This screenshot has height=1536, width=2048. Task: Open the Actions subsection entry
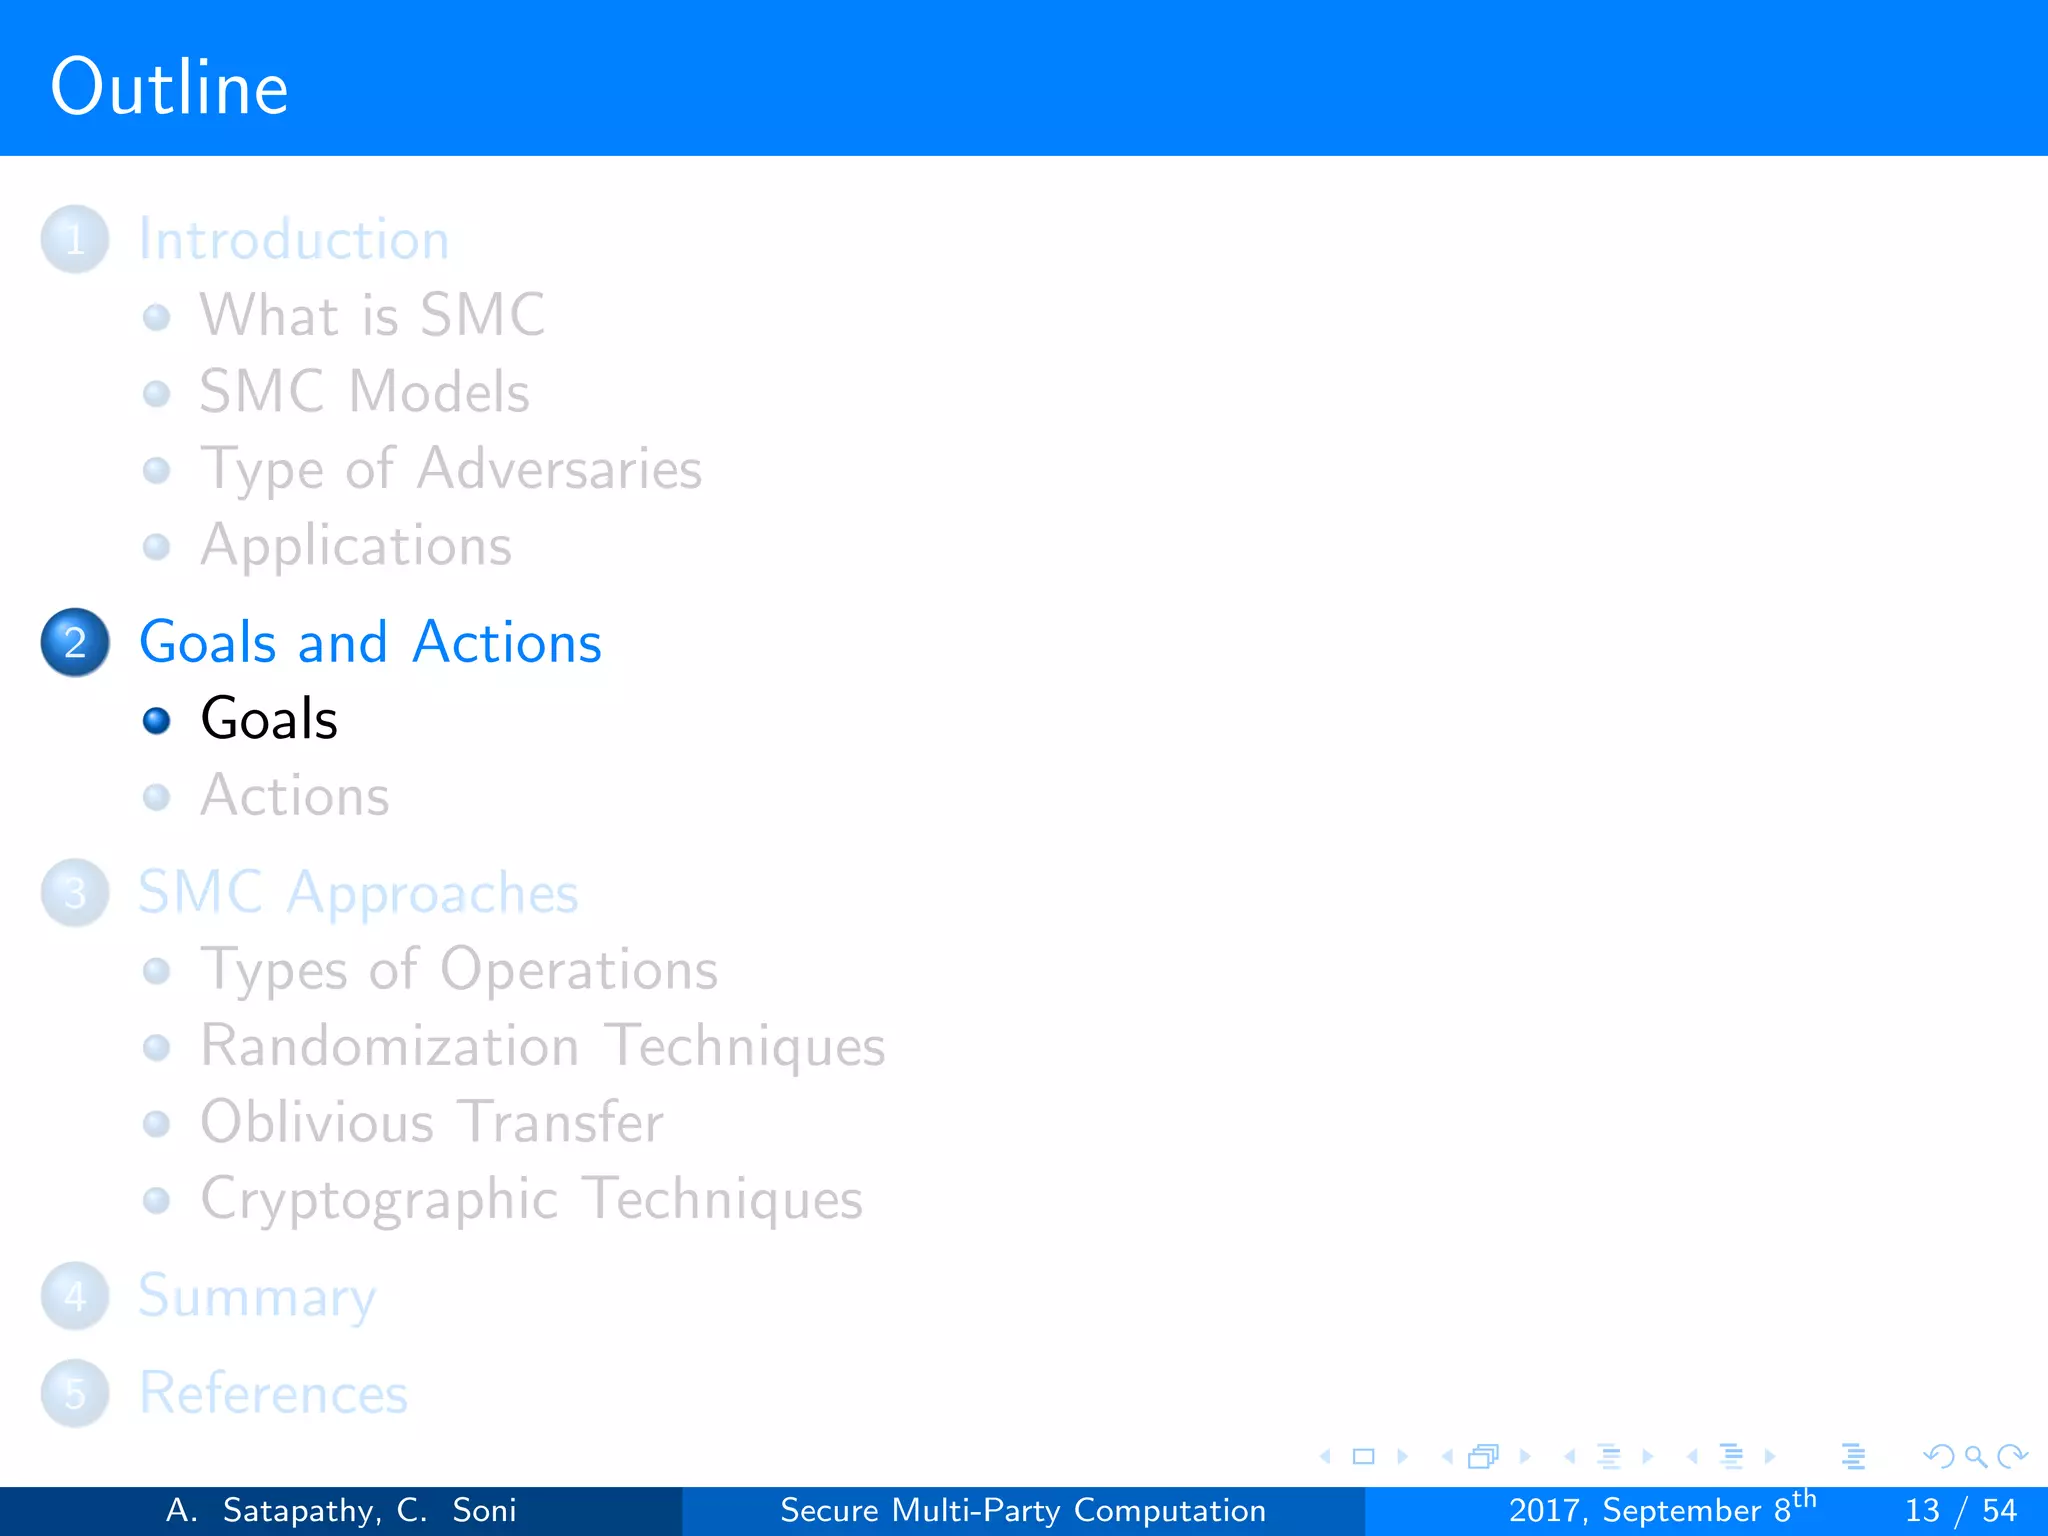click(295, 796)
